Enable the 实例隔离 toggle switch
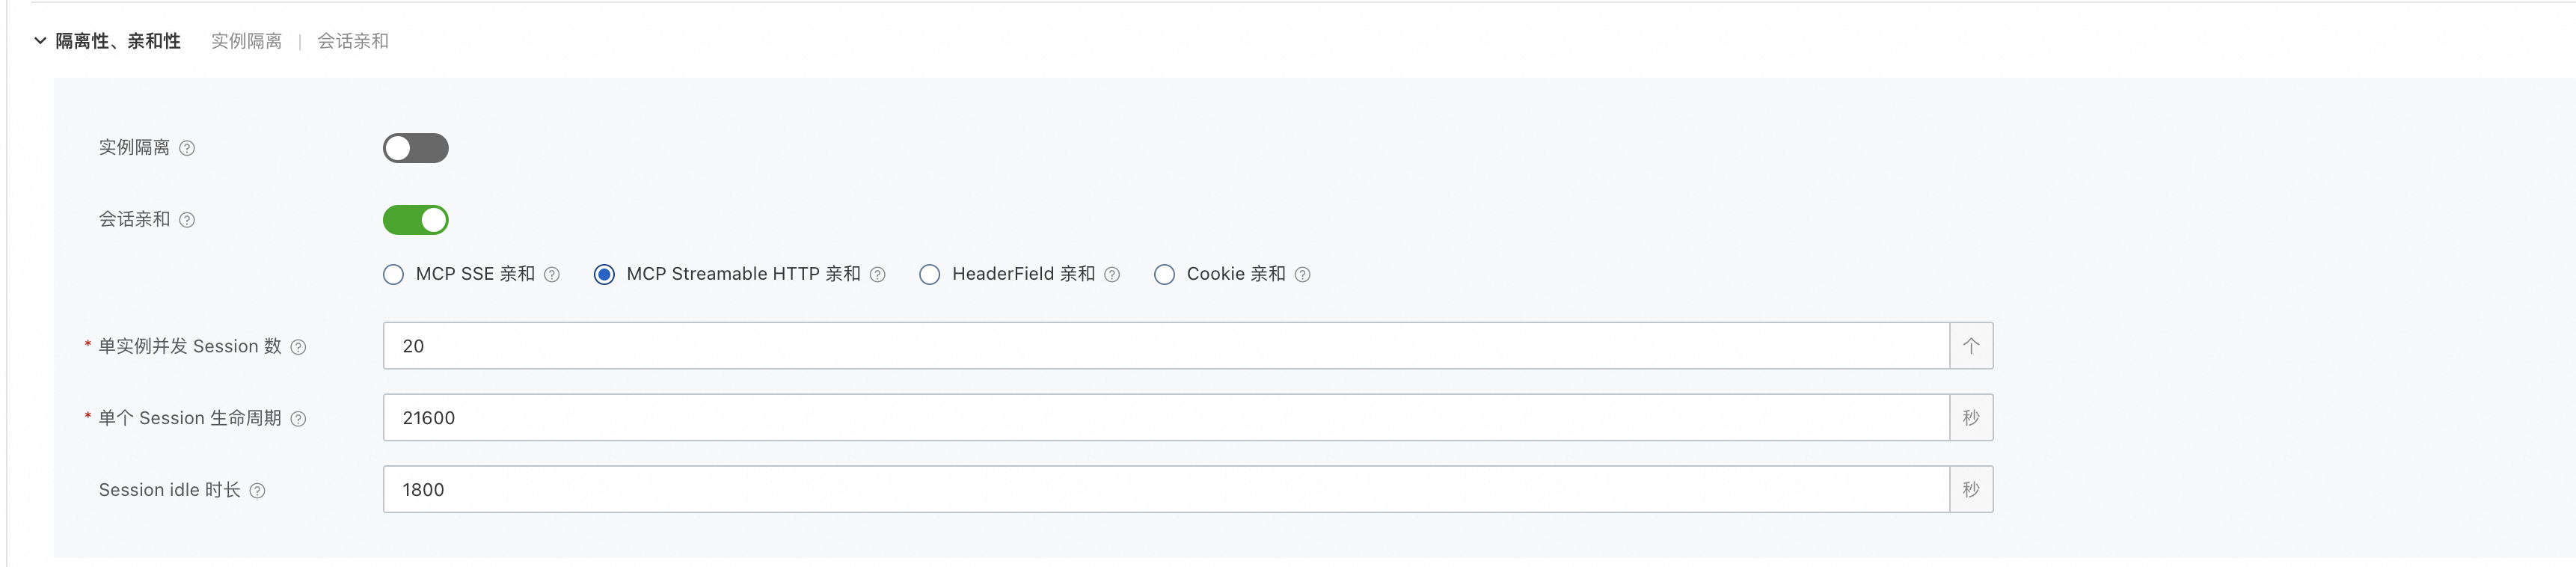Image resolution: width=2576 pixels, height=567 pixels. (415, 148)
